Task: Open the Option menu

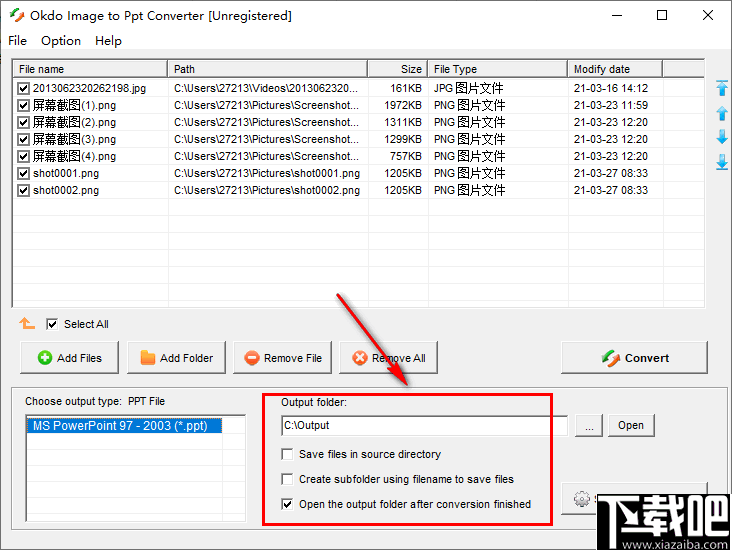Action: tap(61, 41)
